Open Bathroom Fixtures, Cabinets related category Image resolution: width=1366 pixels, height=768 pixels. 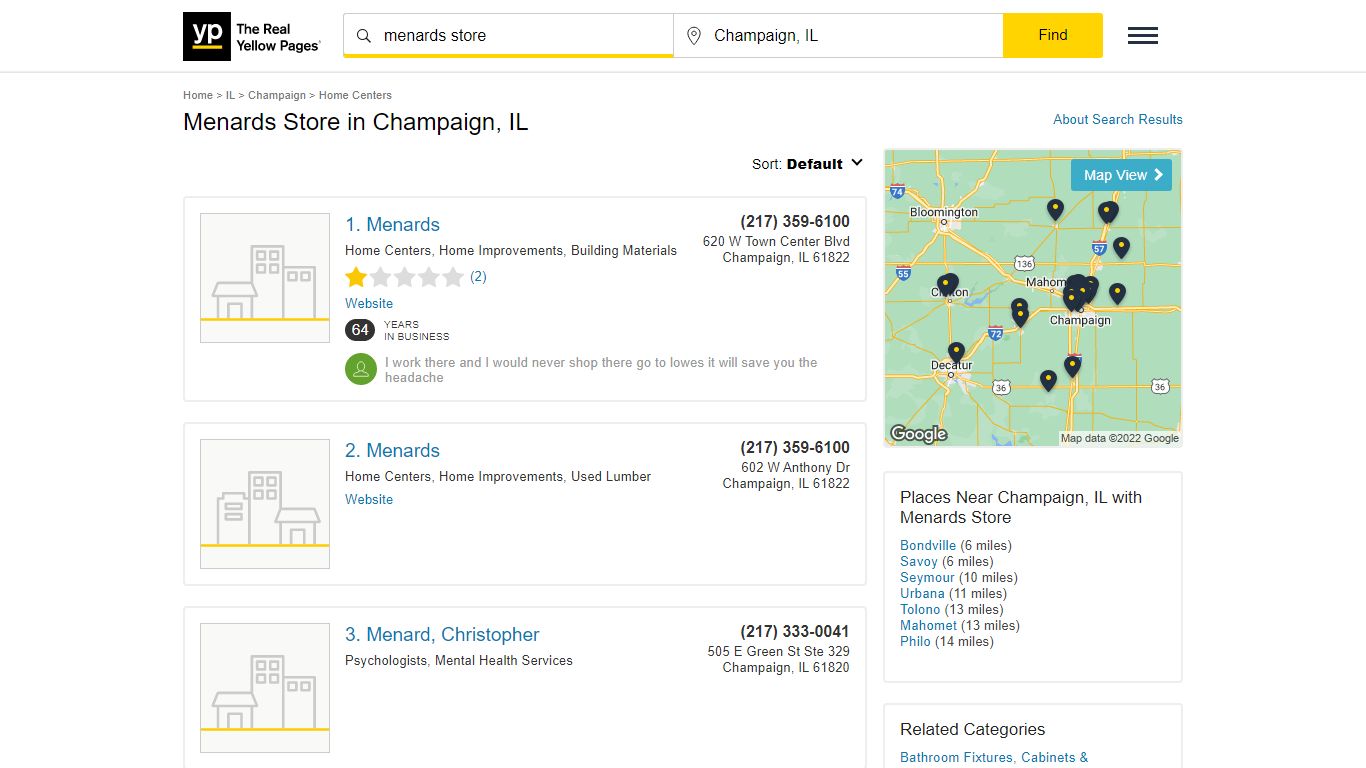coord(994,757)
